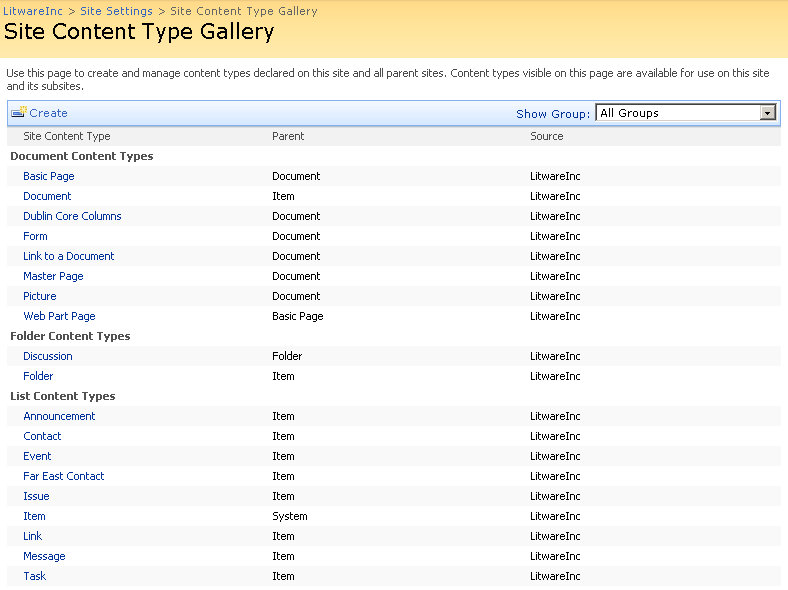788x590 pixels.
Task: Click the Form content type link
Action: pyautogui.click(x=35, y=236)
